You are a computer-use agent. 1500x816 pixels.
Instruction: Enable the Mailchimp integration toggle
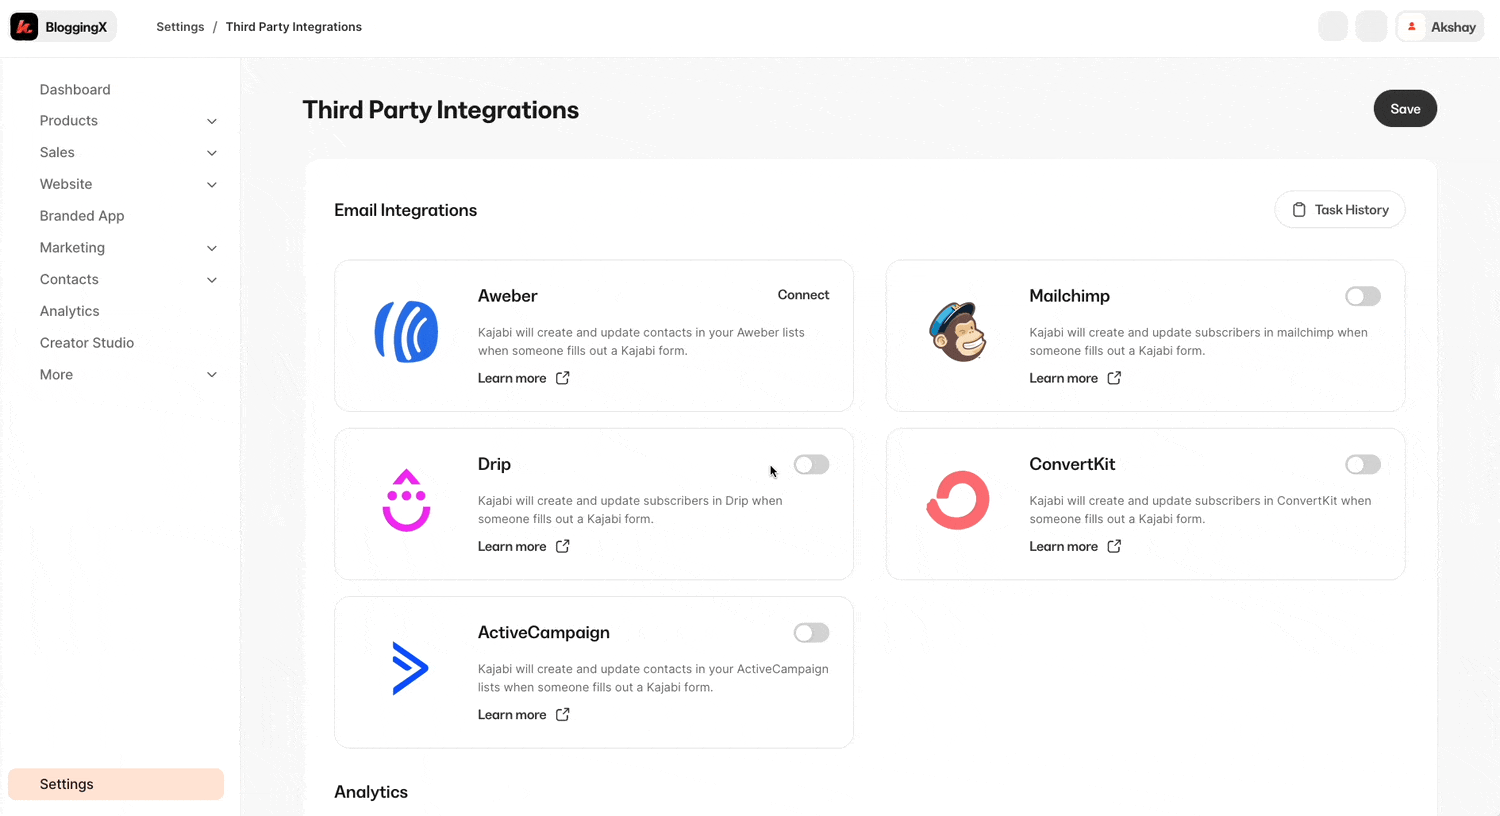click(1362, 296)
